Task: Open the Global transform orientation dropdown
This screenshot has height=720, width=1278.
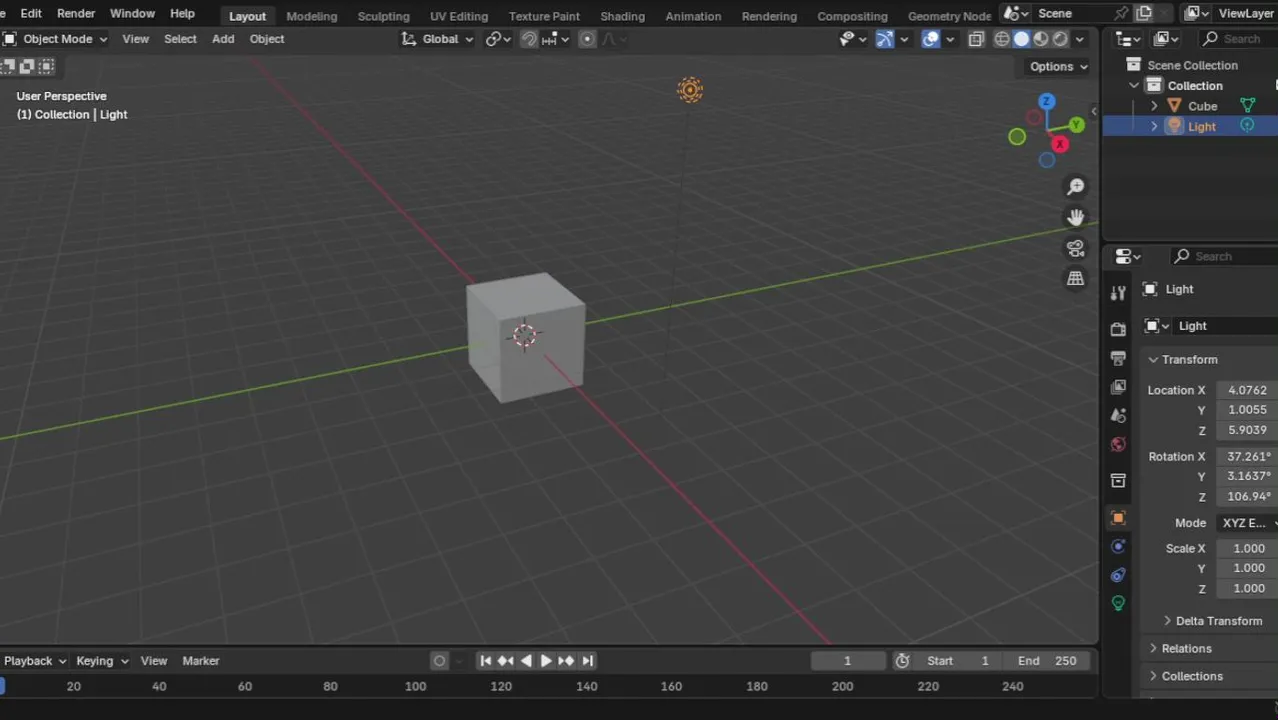Action: point(437,39)
